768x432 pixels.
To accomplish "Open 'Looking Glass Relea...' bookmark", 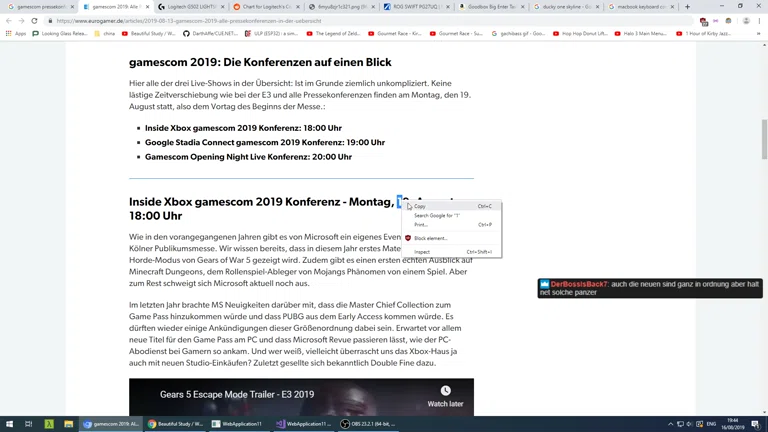I will (x=59, y=33).
